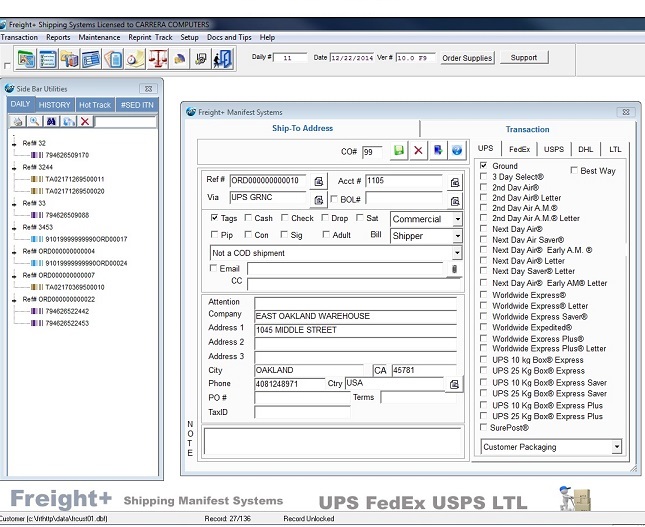This screenshot has height=527, width=645.
Task: Click the forklift cart toolbar icon
Action: point(201,59)
